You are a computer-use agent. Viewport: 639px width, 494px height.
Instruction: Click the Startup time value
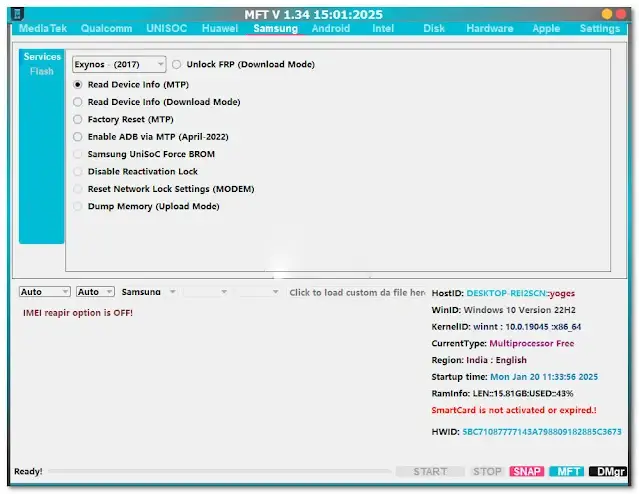544,377
